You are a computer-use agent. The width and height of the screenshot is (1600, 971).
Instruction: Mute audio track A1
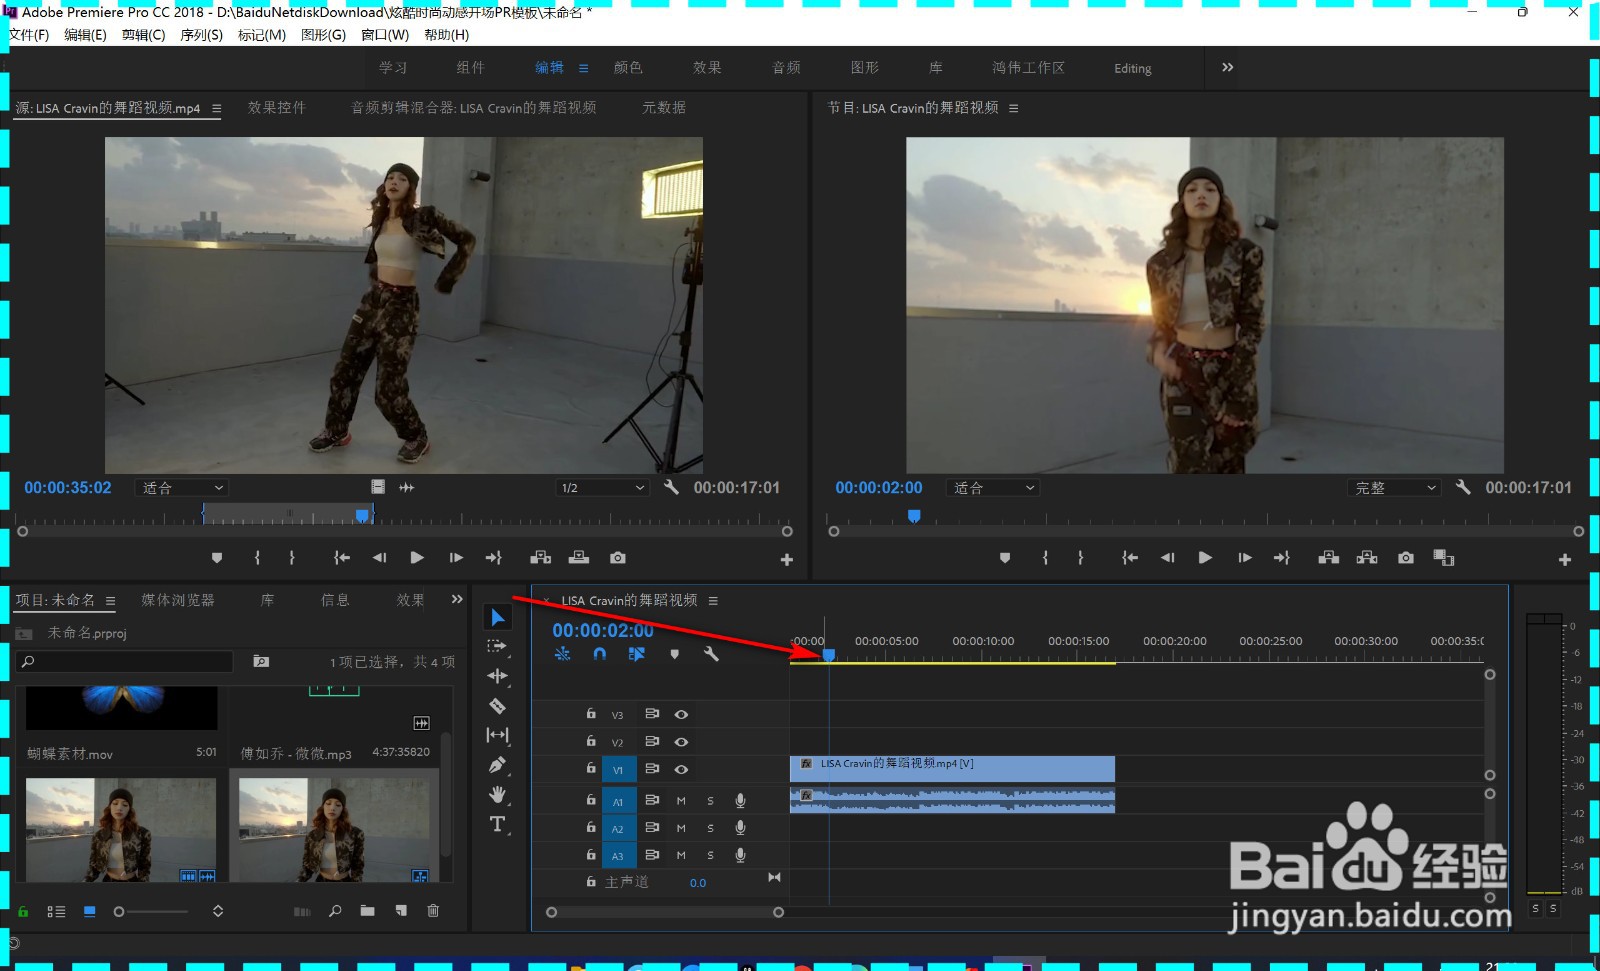point(681,801)
